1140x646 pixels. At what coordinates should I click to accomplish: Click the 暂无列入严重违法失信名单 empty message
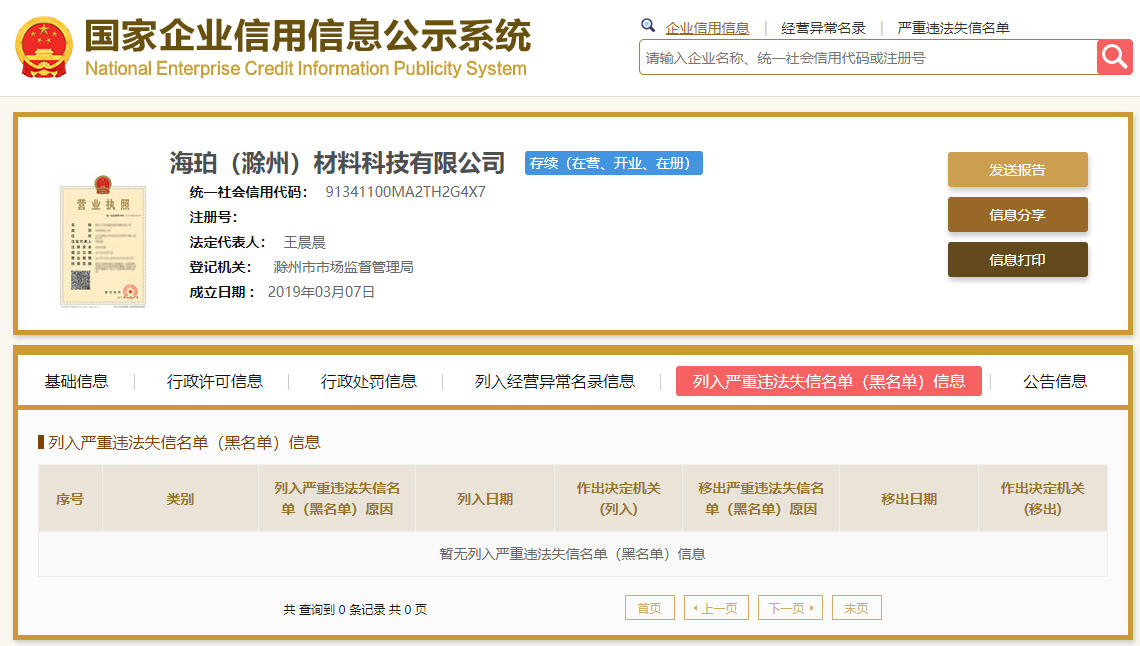(x=572, y=554)
